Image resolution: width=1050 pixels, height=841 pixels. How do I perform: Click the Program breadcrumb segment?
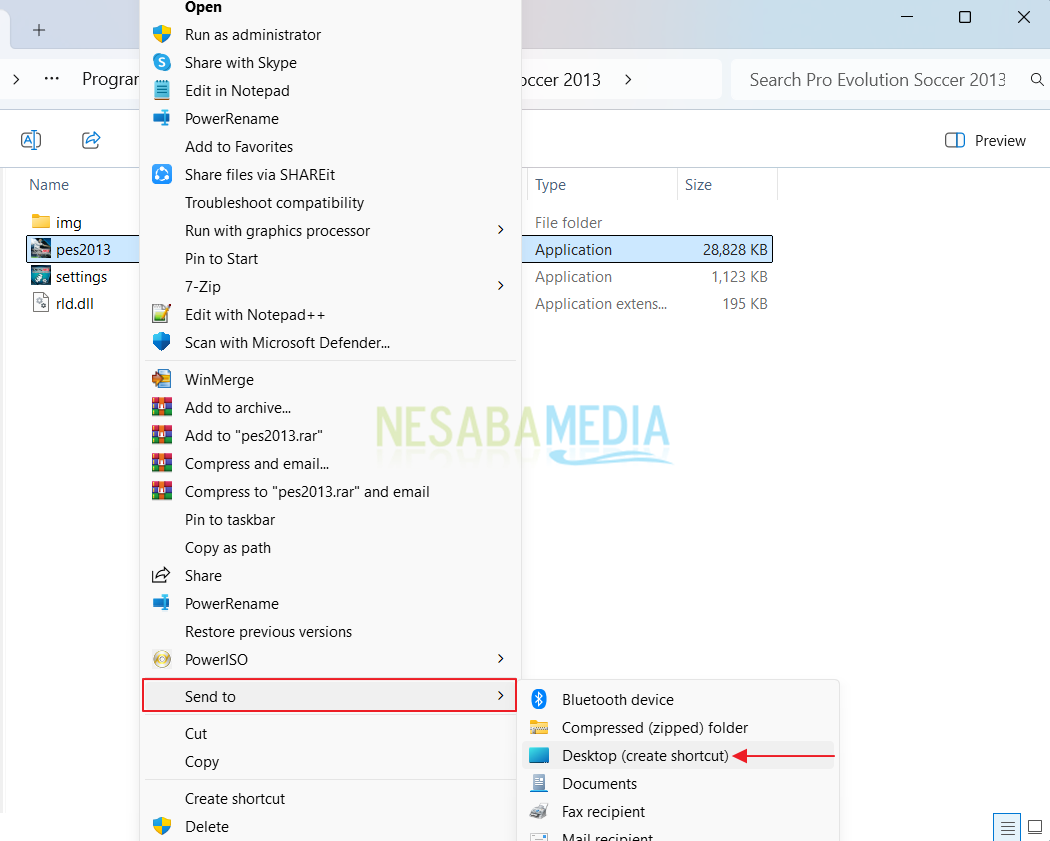(110, 79)
